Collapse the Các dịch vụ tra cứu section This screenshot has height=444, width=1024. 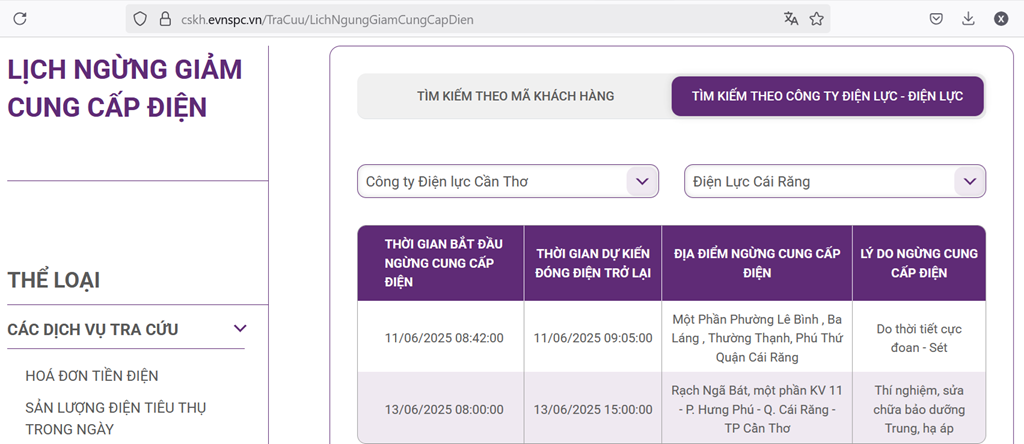tap(239, 329)
